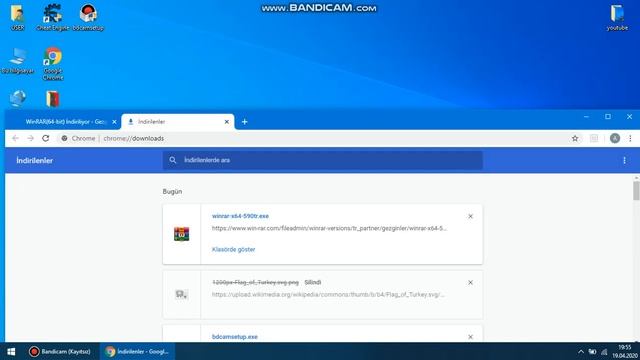Focus the İndirilenlerde ara search field
Image resolution: width=640 pixels, height=360 pixels.
322,160
